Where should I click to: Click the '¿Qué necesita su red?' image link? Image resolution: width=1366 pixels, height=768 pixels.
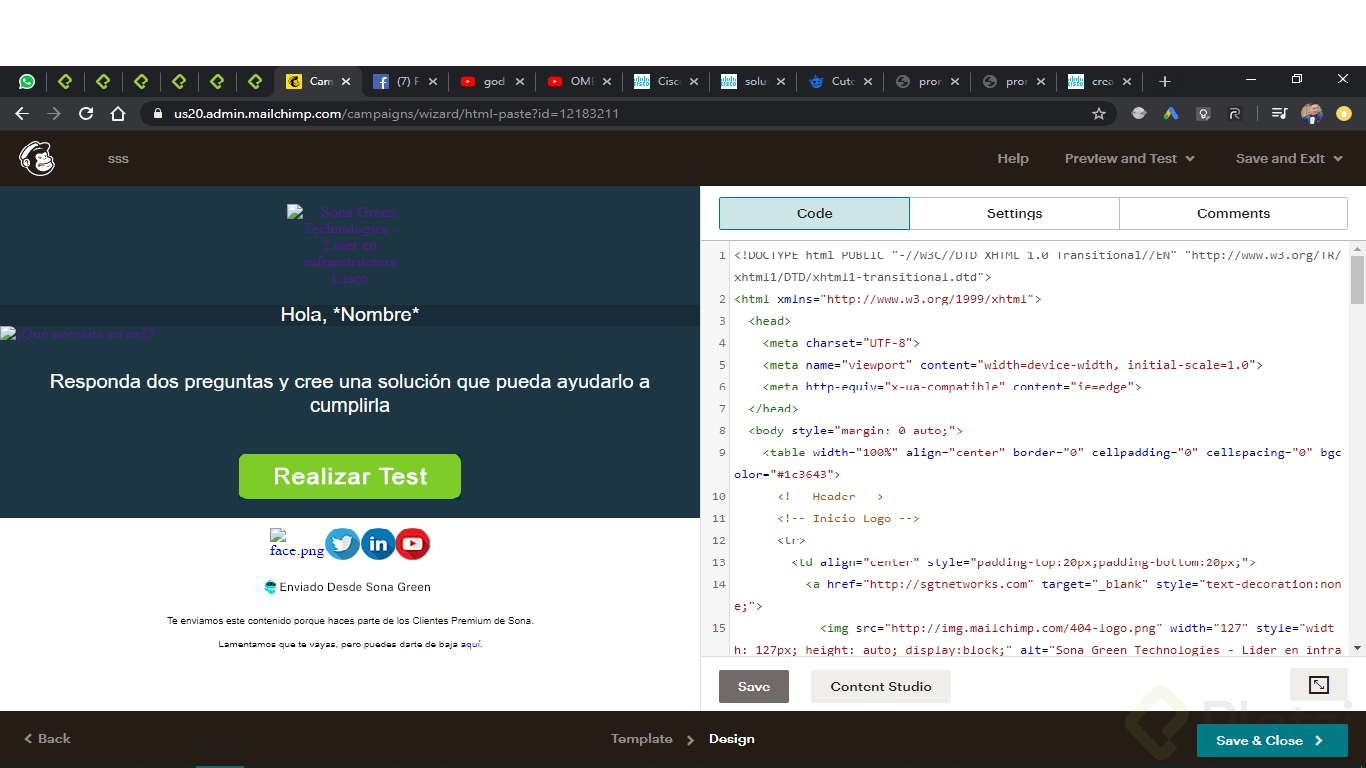[78, 334]
